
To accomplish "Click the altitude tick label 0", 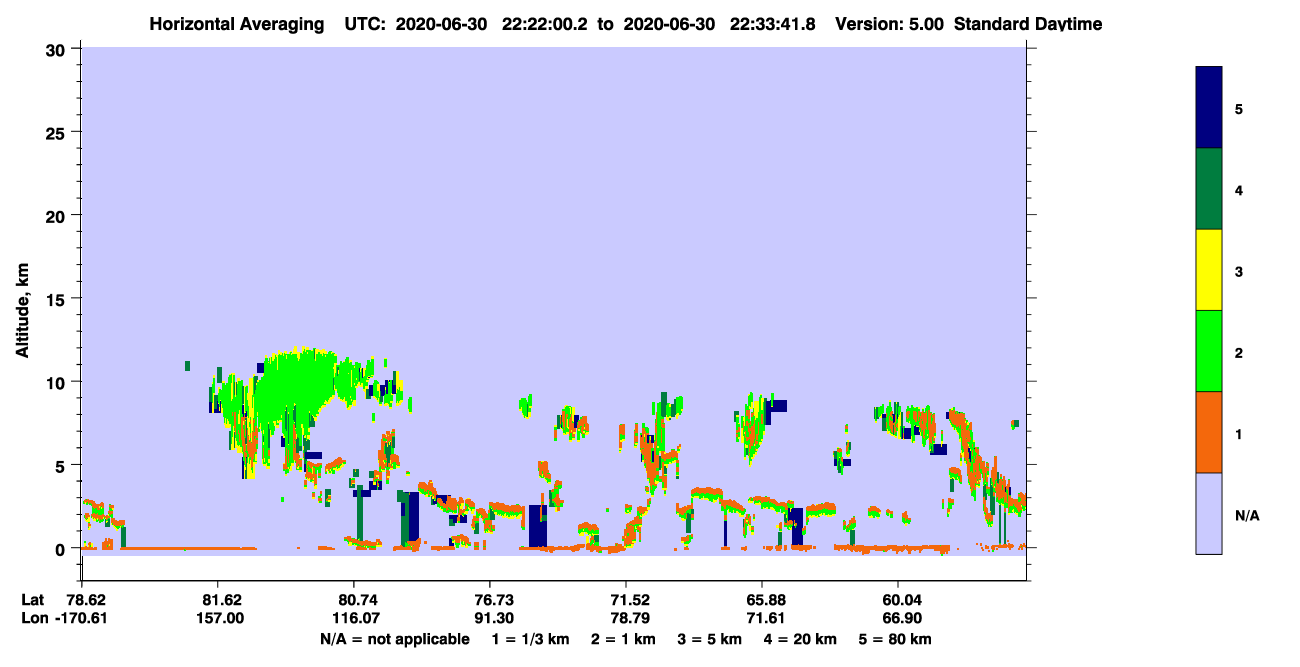I will pos(62,549).
